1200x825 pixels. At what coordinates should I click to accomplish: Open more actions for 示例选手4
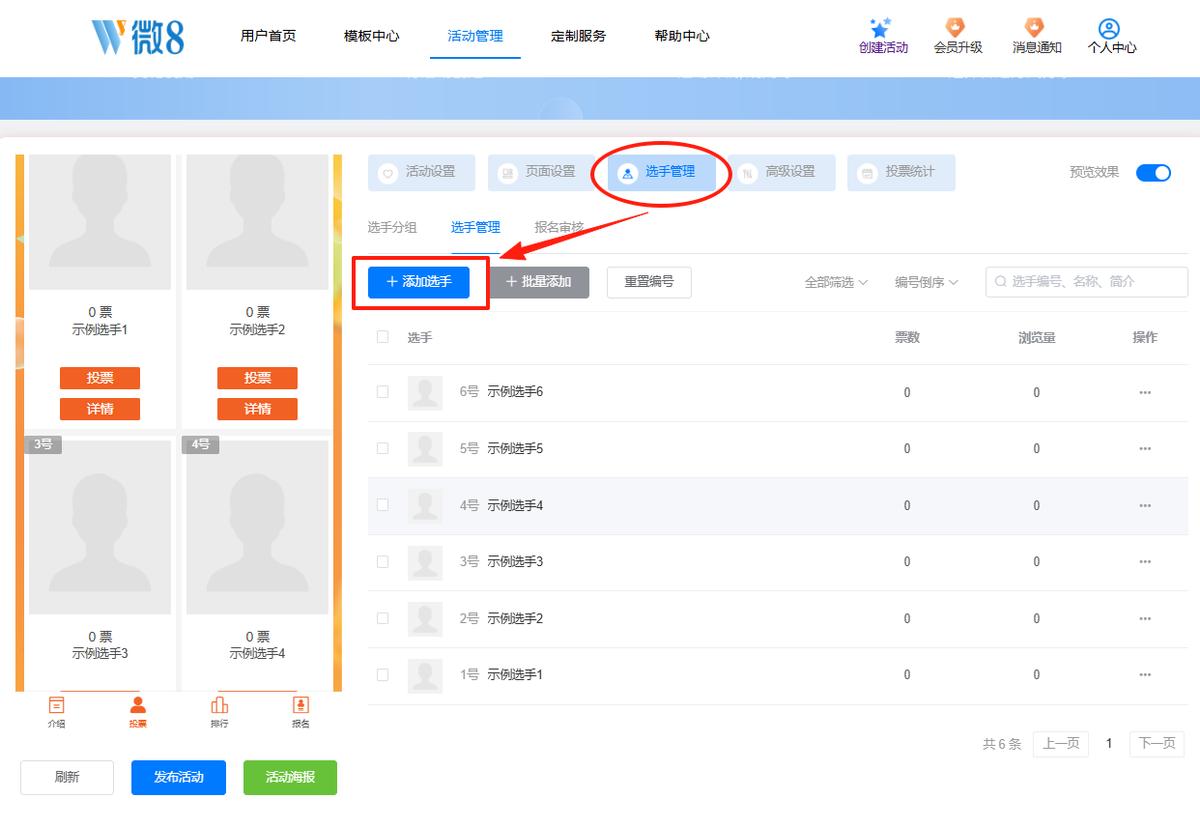1145,506
